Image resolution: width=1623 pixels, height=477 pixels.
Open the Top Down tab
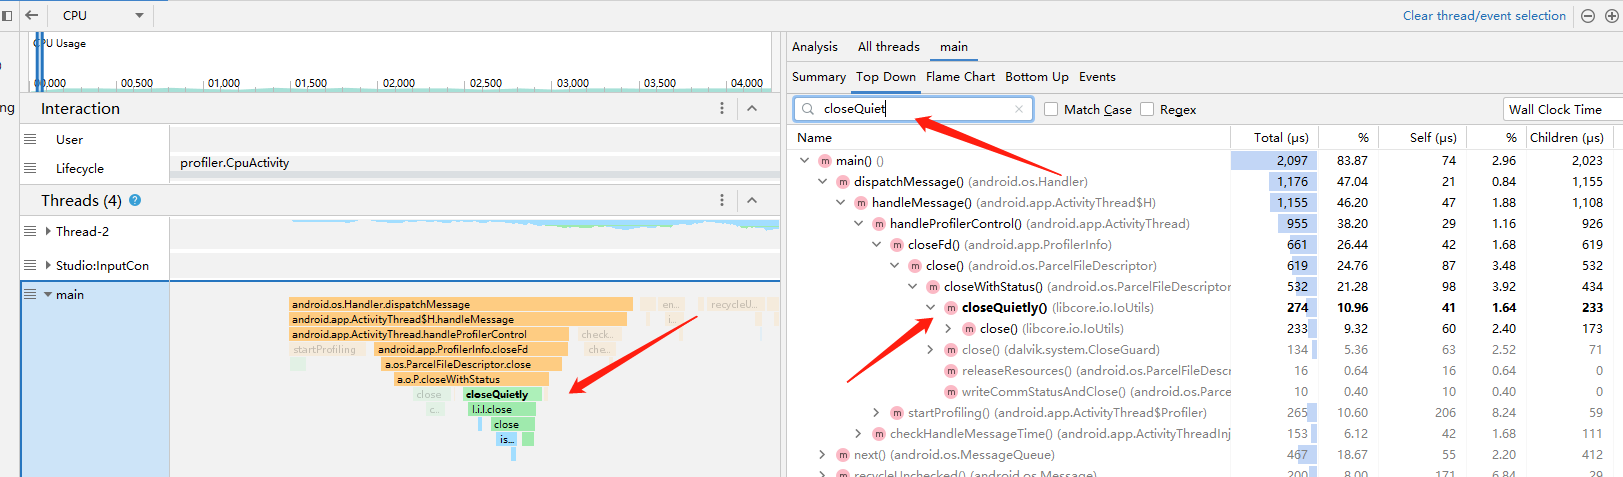pos(885,76)
